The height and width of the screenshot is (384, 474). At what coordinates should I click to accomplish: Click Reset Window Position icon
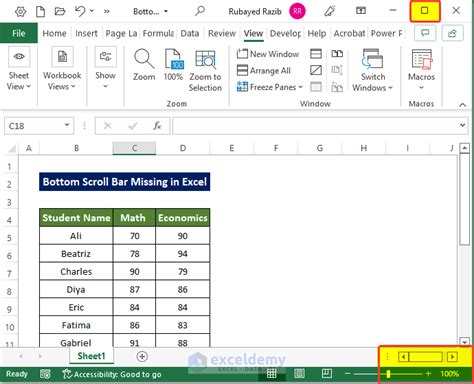click(x=337, y=87)
